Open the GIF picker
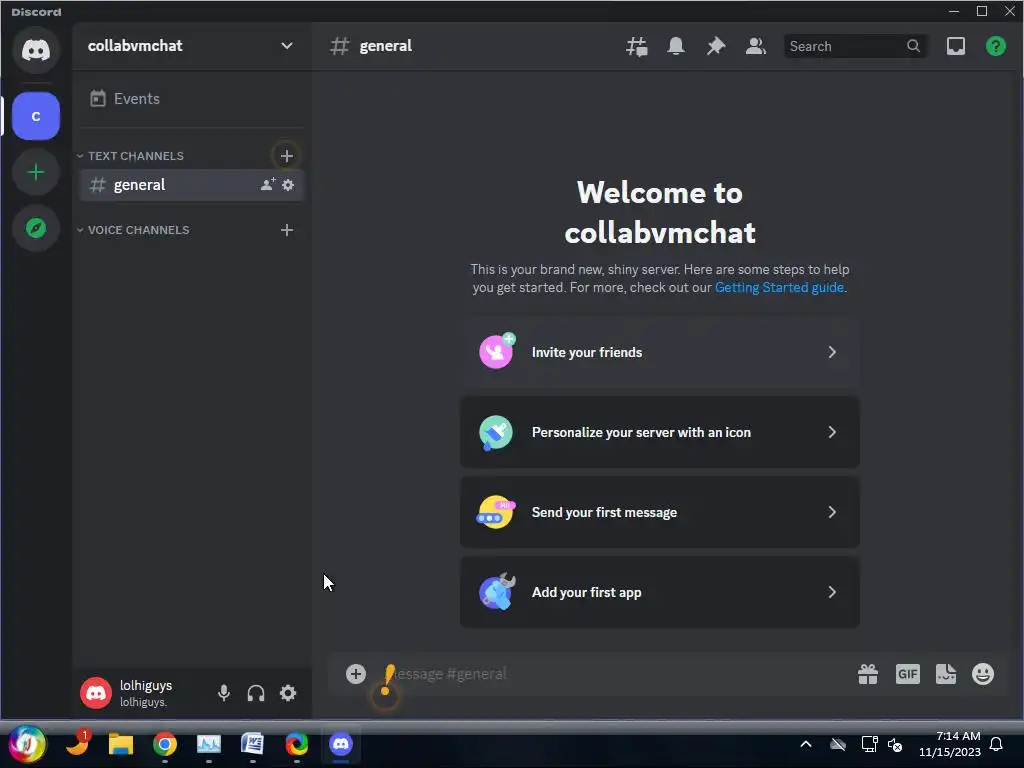Image resolution: width=1024 pixels, height=768 pixels. pyautogui.click(x=908, y=674)
